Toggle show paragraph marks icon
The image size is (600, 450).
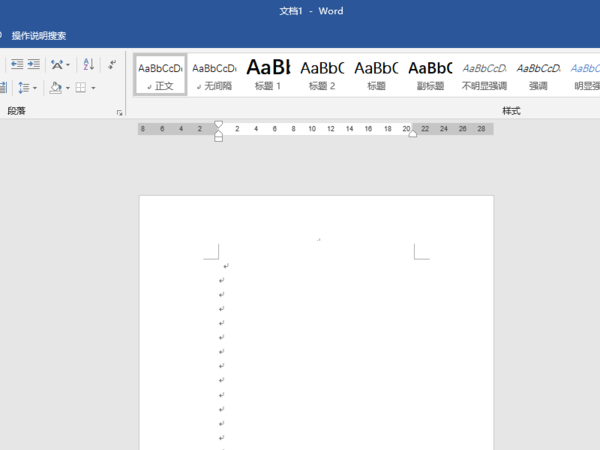112,64
